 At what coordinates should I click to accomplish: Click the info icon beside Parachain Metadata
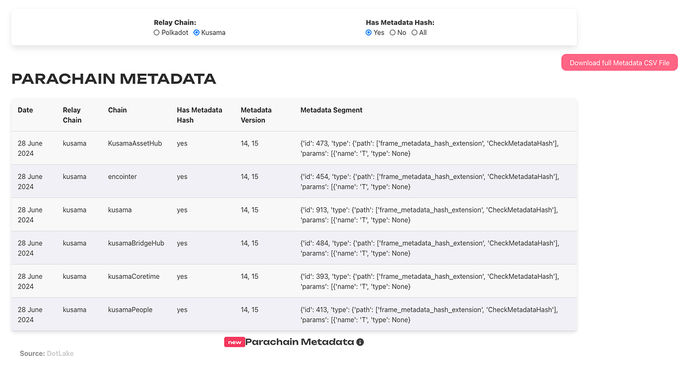click(x=360, y=342)
